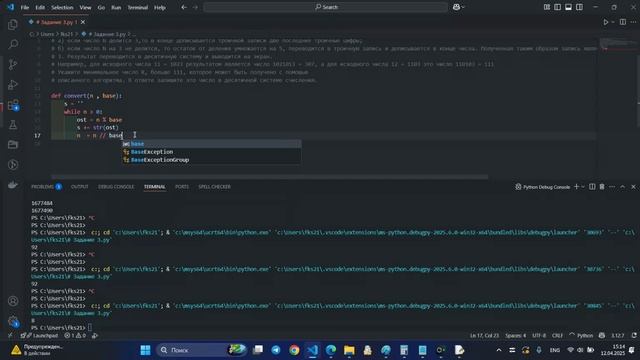640x360 pixels.
Task: Toggle the bottom panel layout button
Action: [x=568, y=7]
